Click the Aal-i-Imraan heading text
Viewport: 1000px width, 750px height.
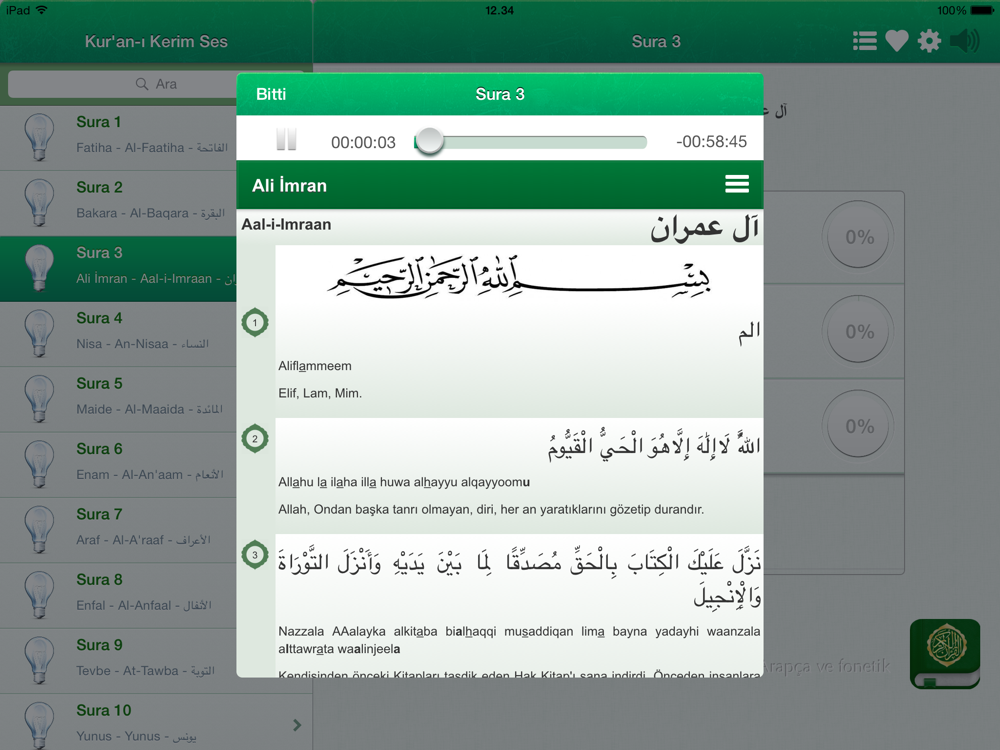point(286,224)
